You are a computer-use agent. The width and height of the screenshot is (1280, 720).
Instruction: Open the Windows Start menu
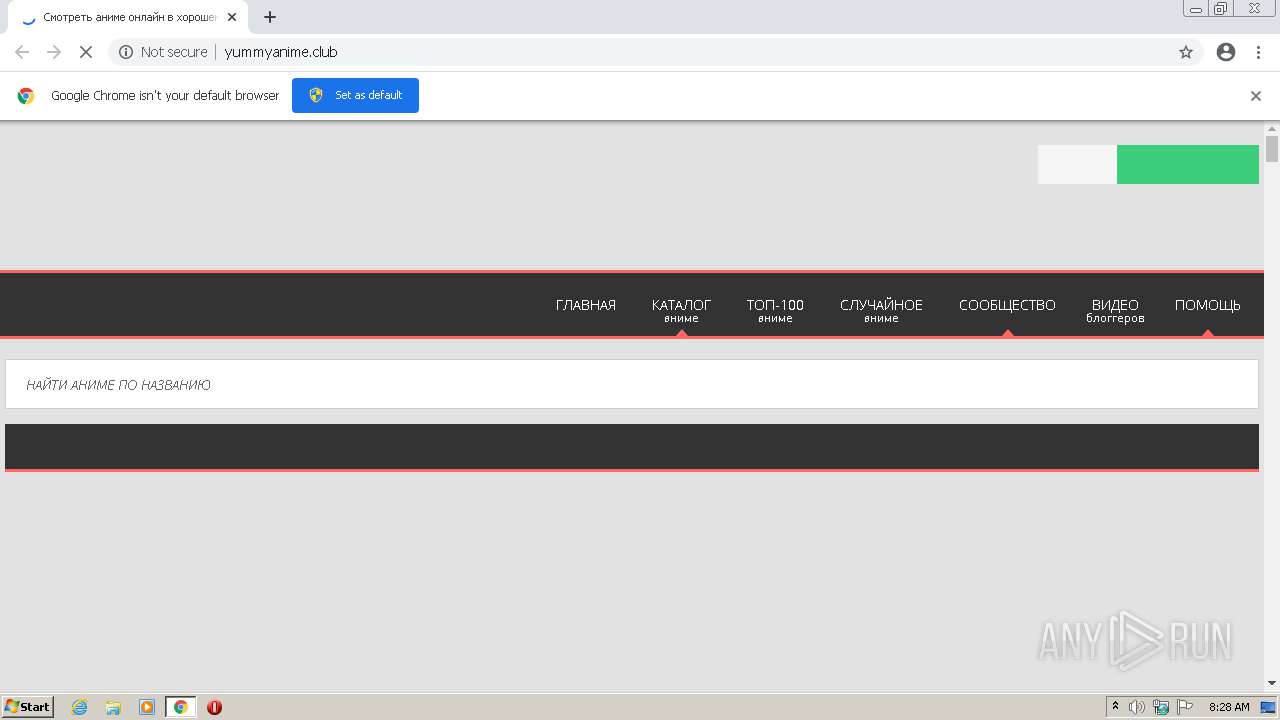27,706
